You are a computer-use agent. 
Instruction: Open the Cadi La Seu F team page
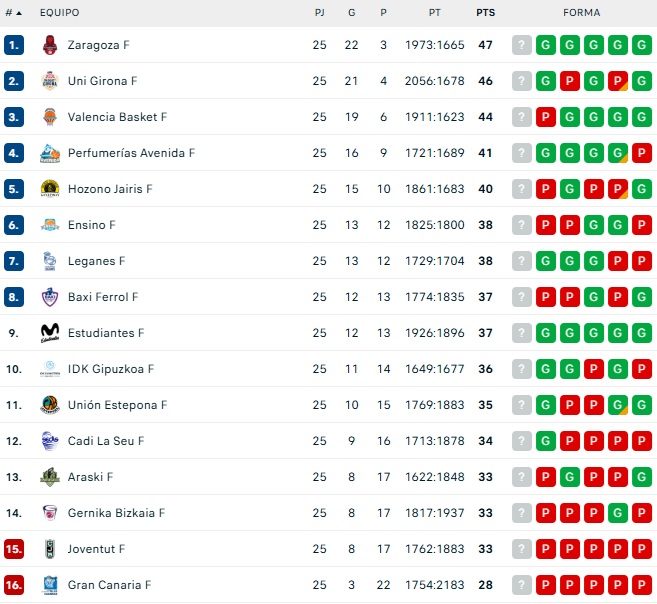pos(106,441)
